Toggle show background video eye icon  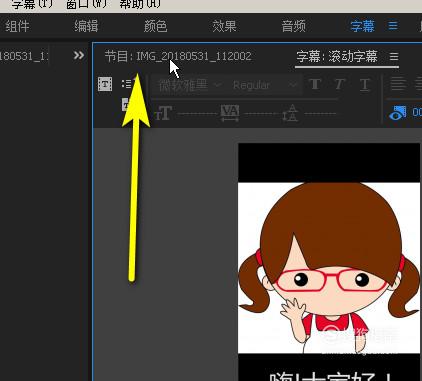click(x=398, y=113)
